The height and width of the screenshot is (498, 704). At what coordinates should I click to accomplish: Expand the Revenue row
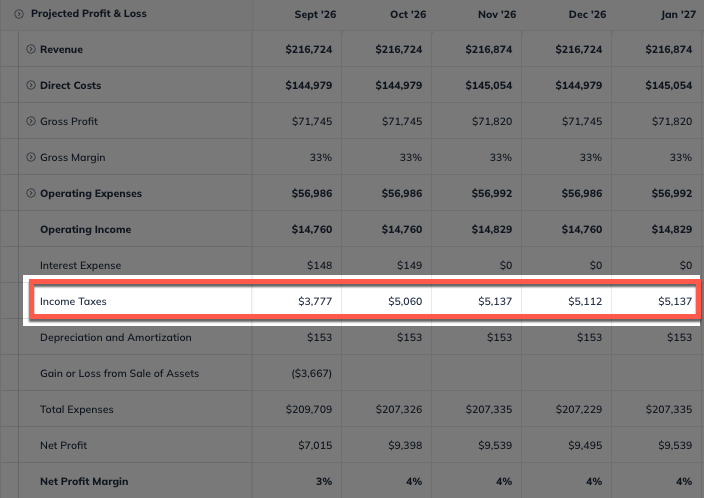[x=31, y=49]
